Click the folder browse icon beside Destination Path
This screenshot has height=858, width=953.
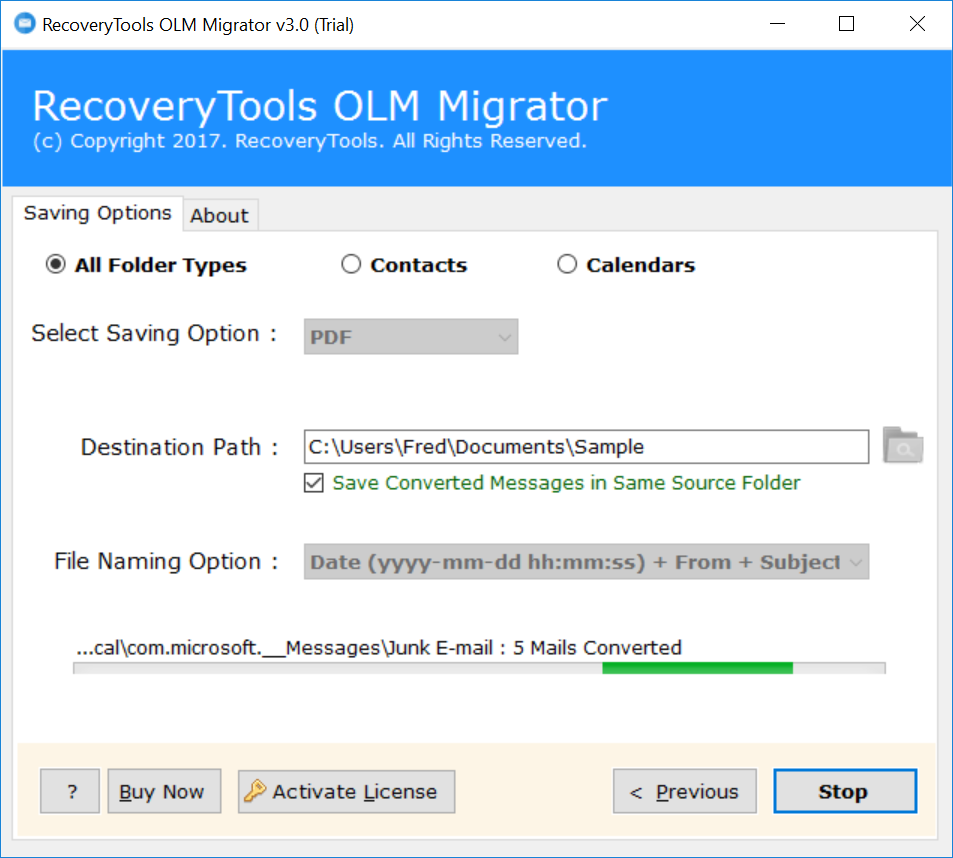coord(903,445)
